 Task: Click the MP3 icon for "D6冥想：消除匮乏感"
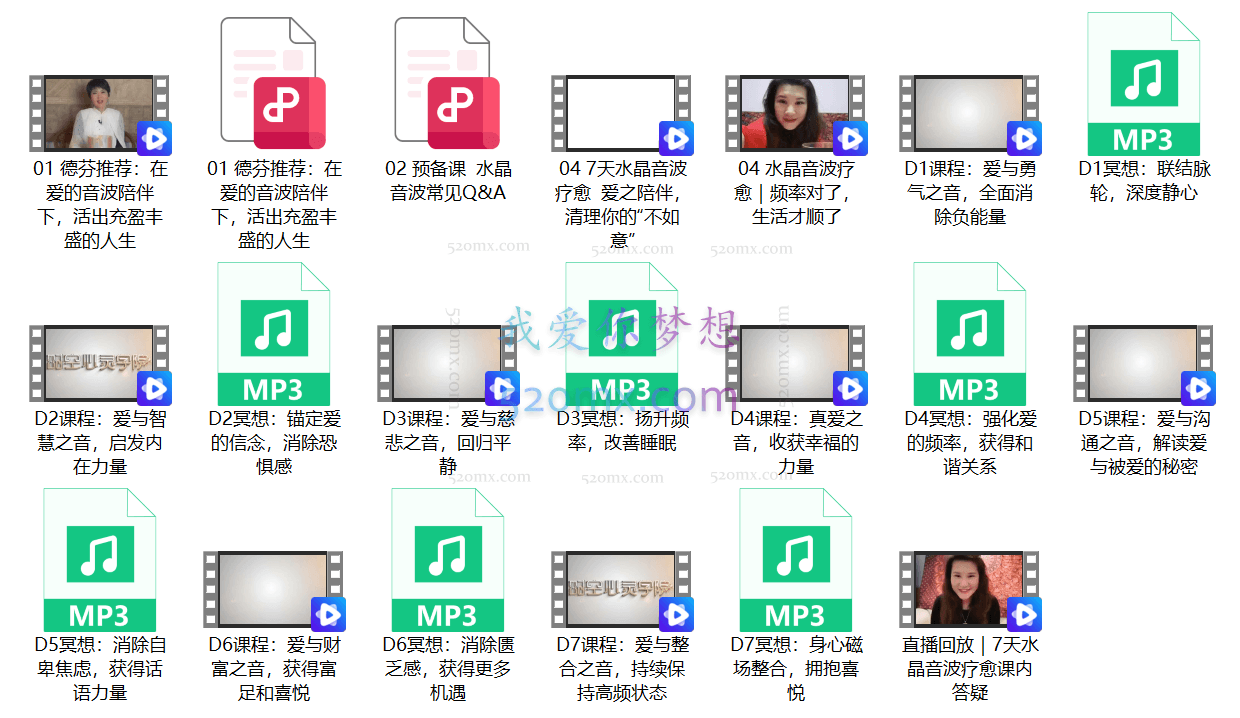pyautogui.click(x=447, y=556)
